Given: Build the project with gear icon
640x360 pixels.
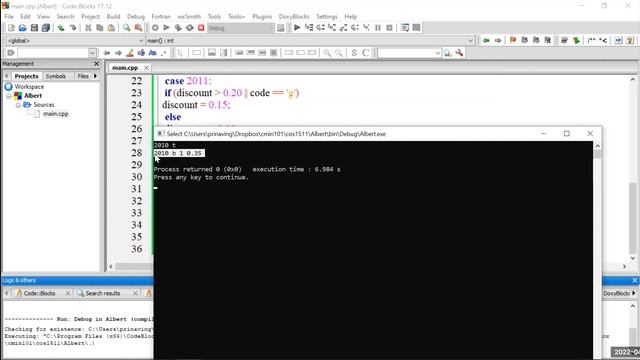Looking at the screenshot, I should pos(155,28).
